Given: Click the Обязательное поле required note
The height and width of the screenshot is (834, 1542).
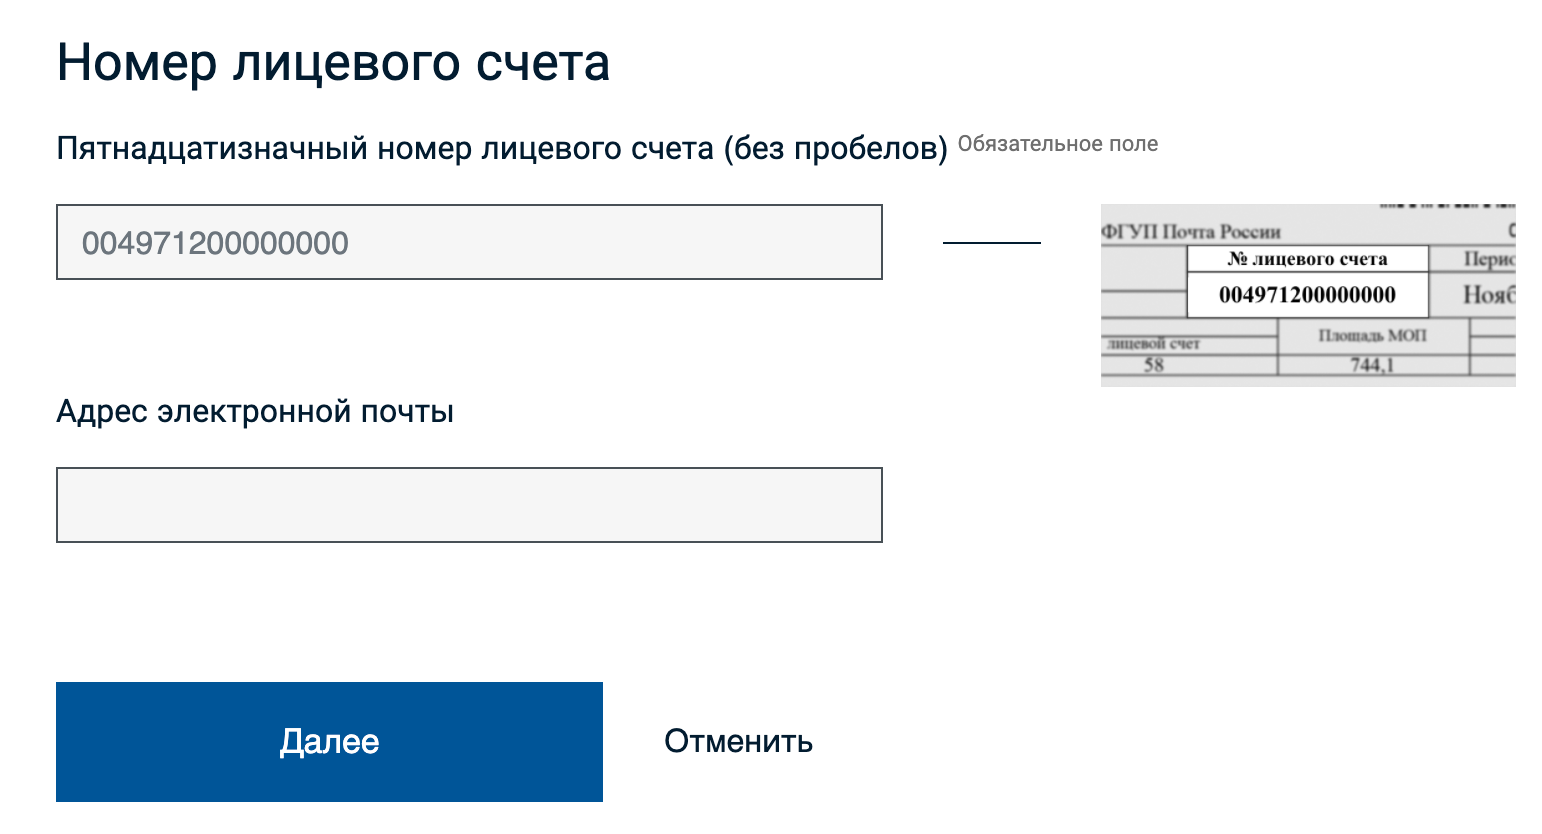Looking at the screenshot, I should point(1057,144).
